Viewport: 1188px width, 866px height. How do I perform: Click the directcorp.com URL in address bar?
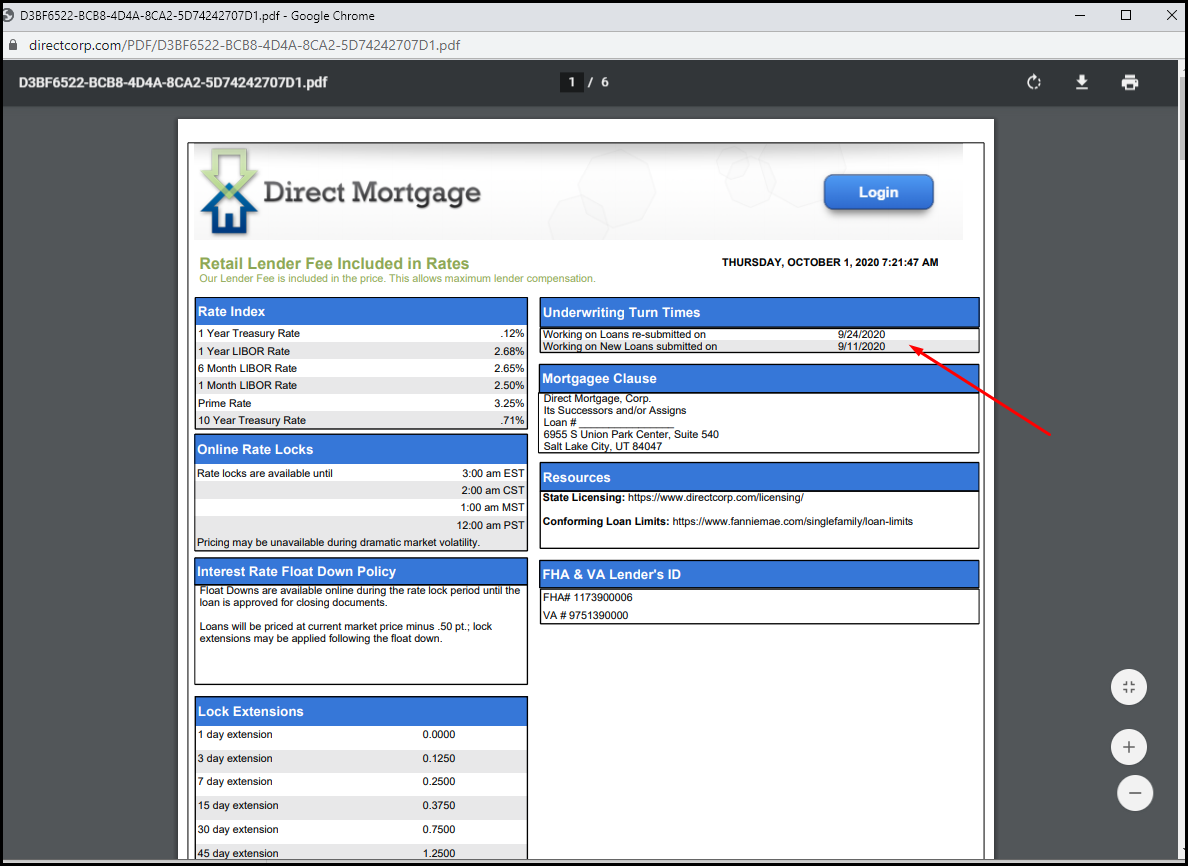(x=244, y=45)
